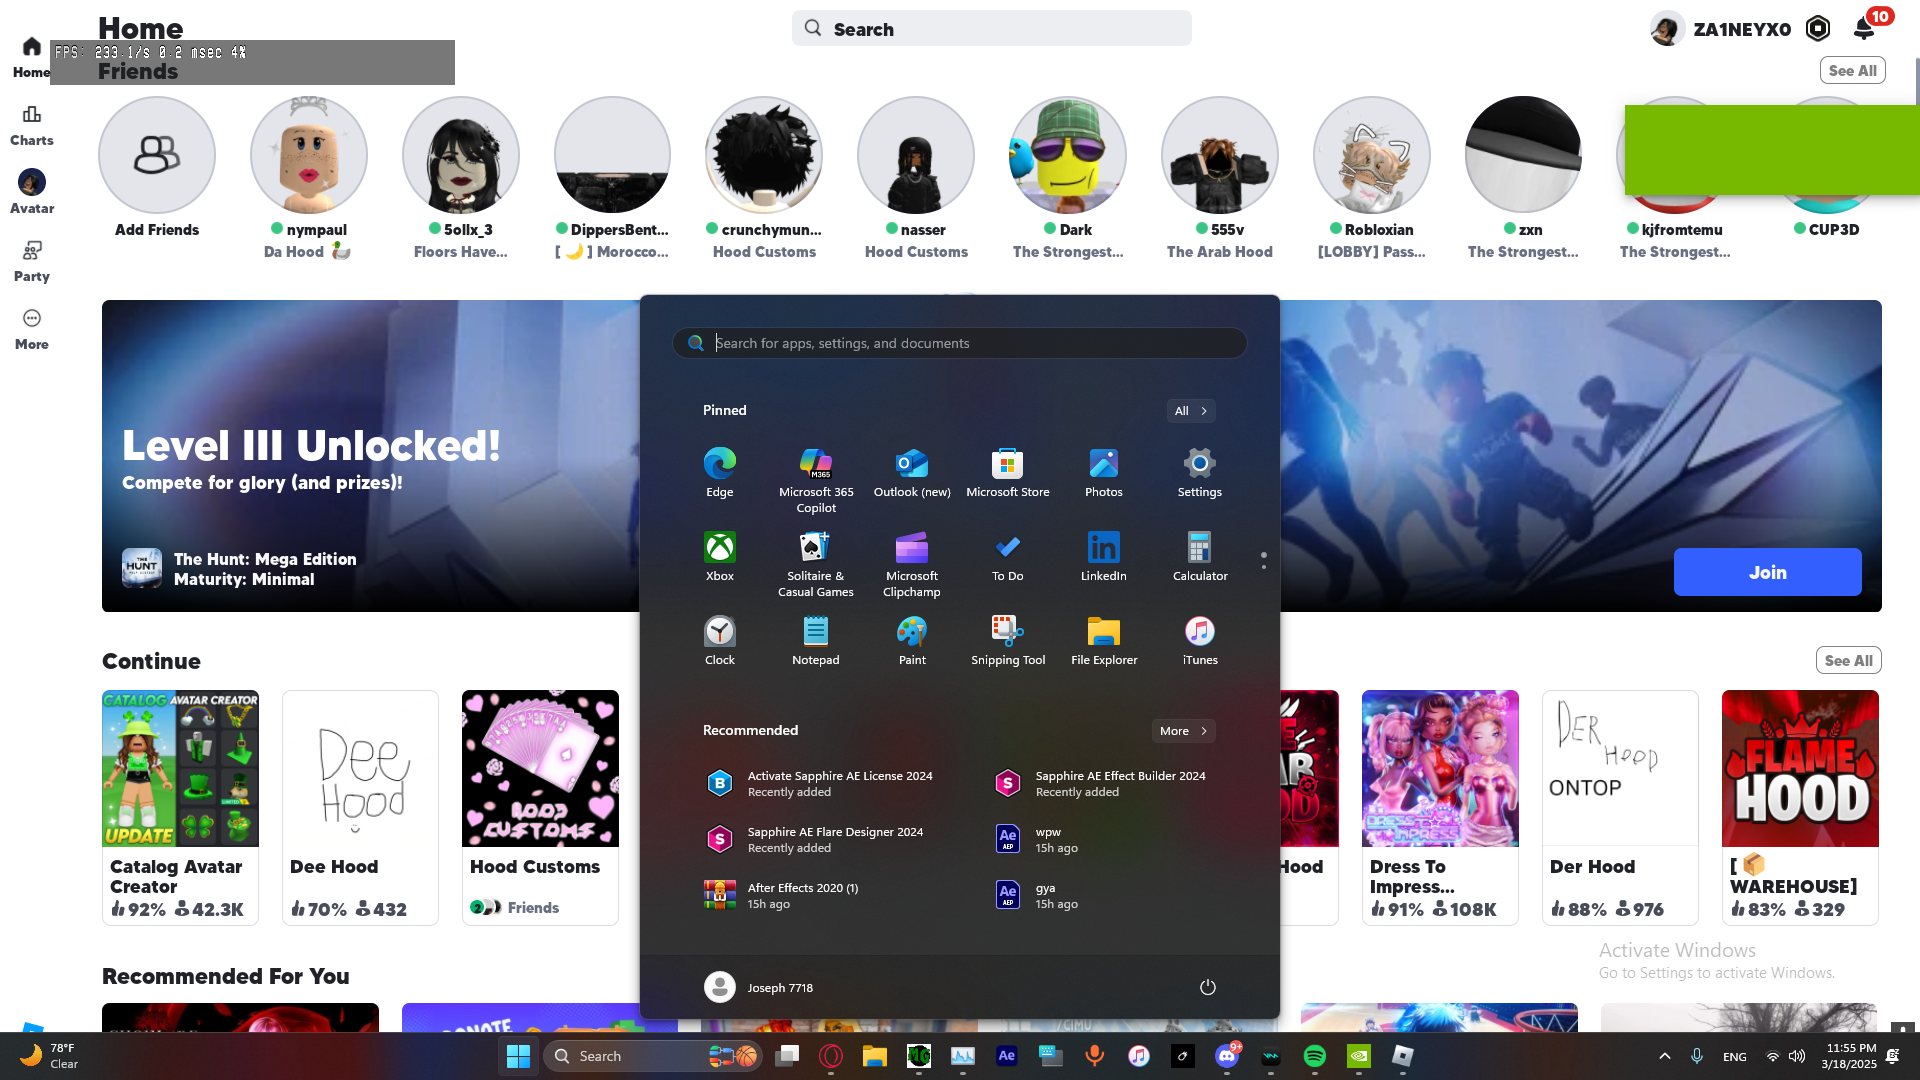
Task: Open Outlook (new) in Start menu
Action: (912, 472)
